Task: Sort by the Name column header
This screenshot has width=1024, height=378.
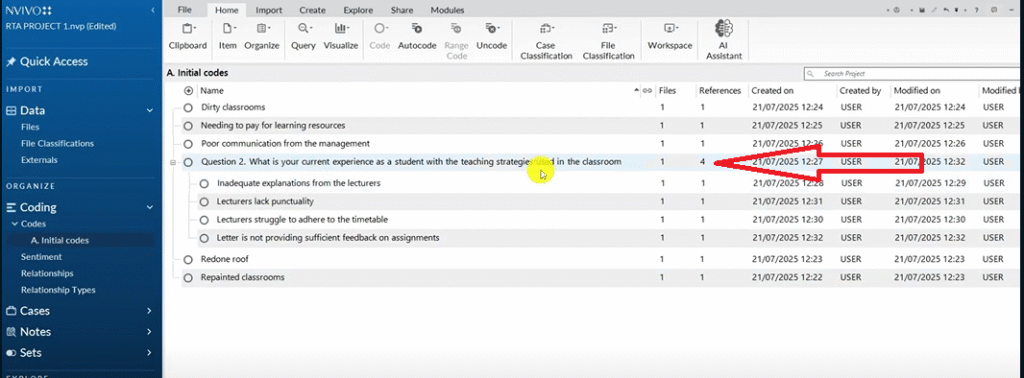Action: point(212,91)
